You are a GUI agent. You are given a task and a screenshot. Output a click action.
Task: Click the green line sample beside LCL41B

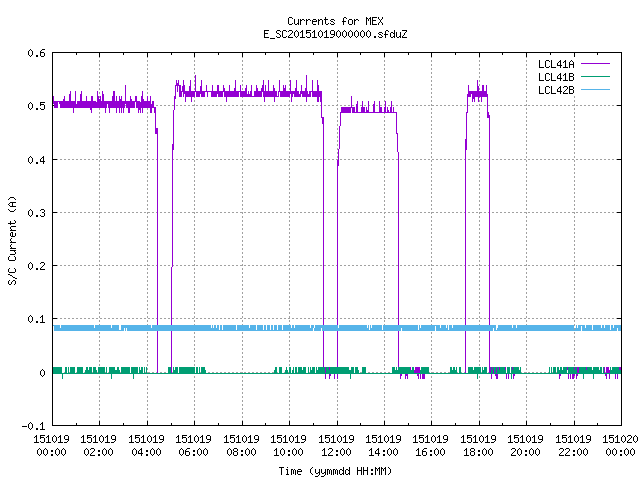tap(595, 77)
